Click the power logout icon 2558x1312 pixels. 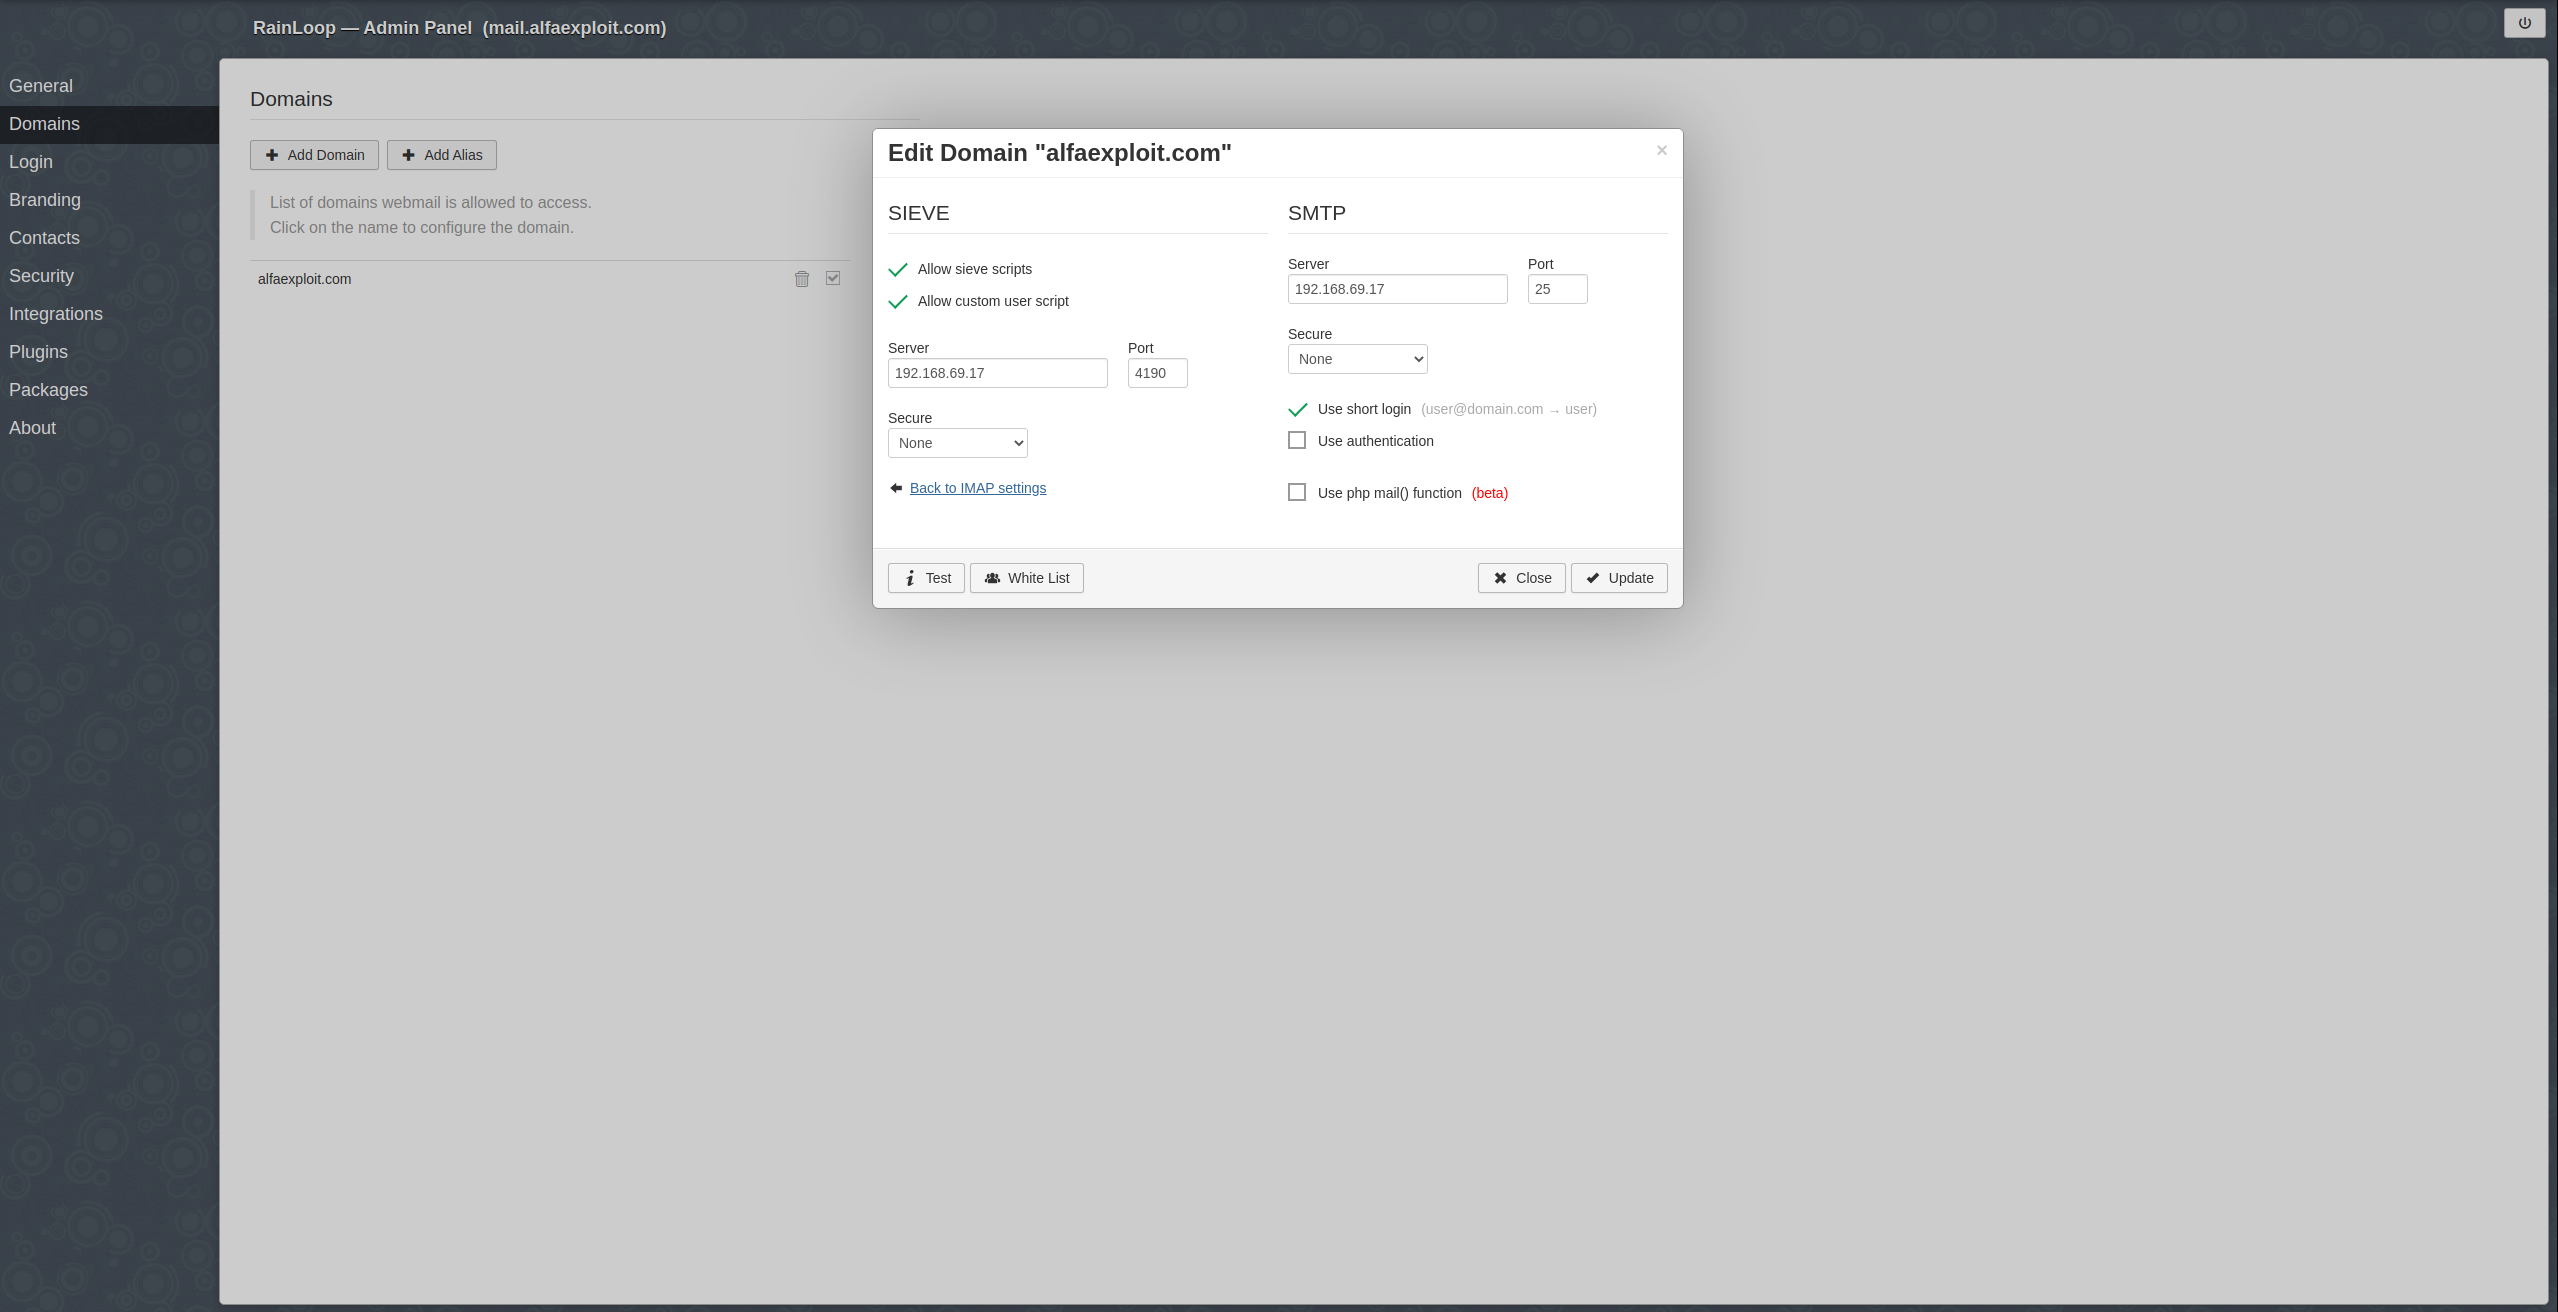pos(2524,23)
